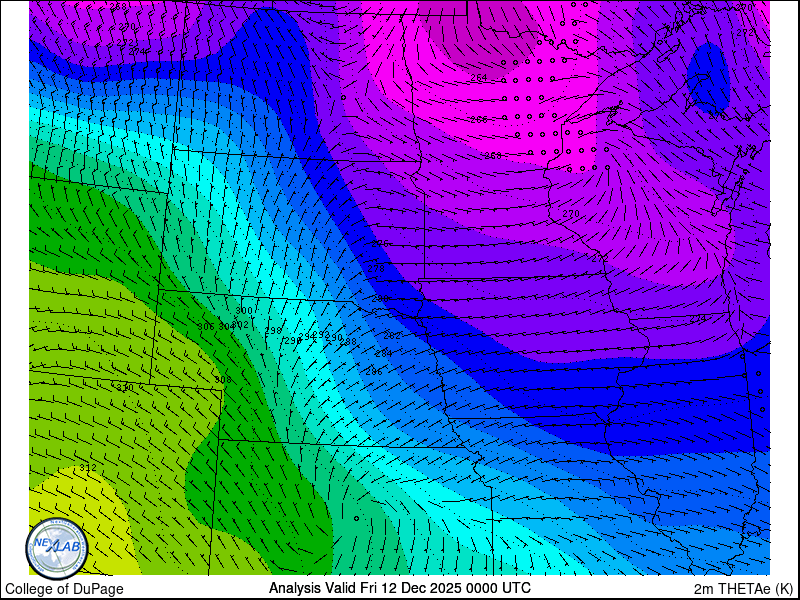Click the 298 contour label
This screenshot has width=800, height=600.
[x=273, y=330]
